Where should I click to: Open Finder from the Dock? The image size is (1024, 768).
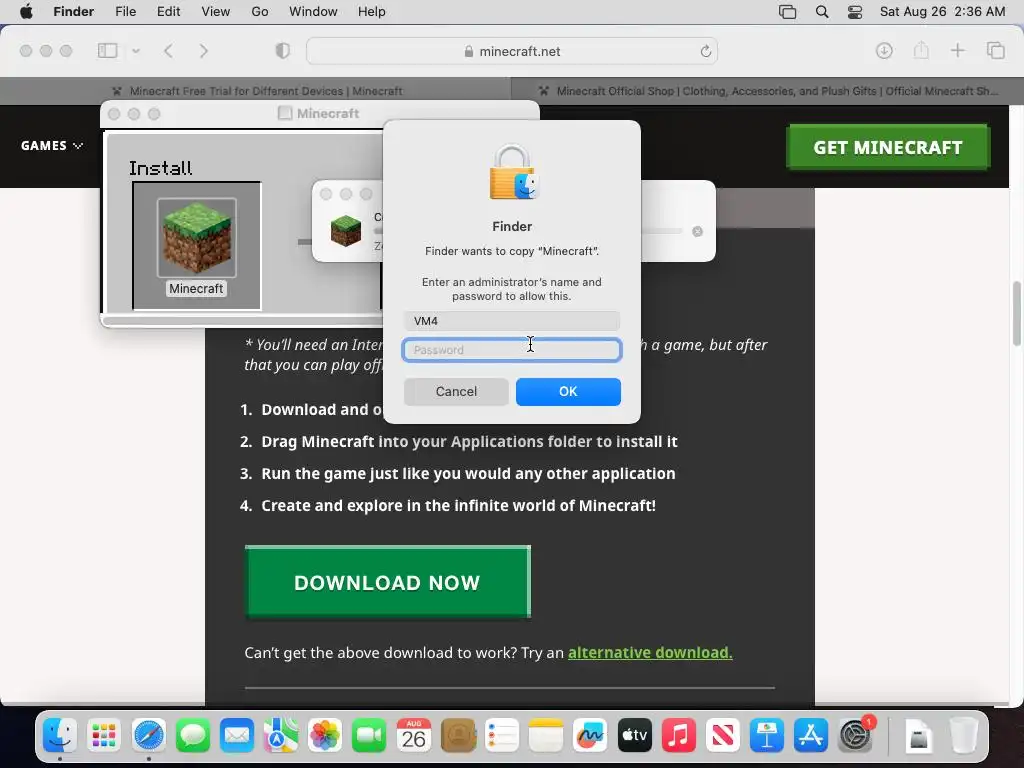click(x=60, y=736)
